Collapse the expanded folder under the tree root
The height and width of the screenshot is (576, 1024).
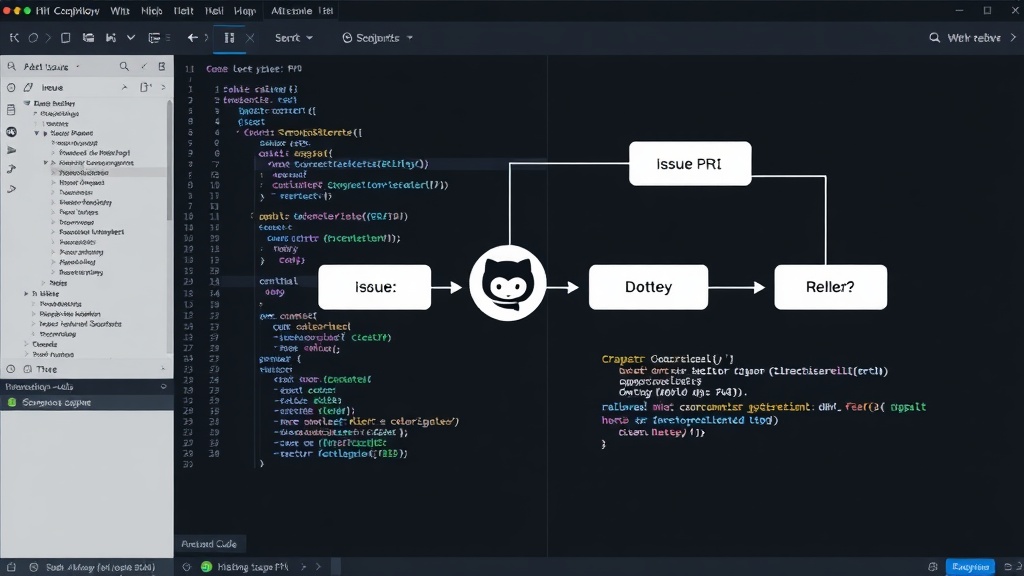point(37,133)
